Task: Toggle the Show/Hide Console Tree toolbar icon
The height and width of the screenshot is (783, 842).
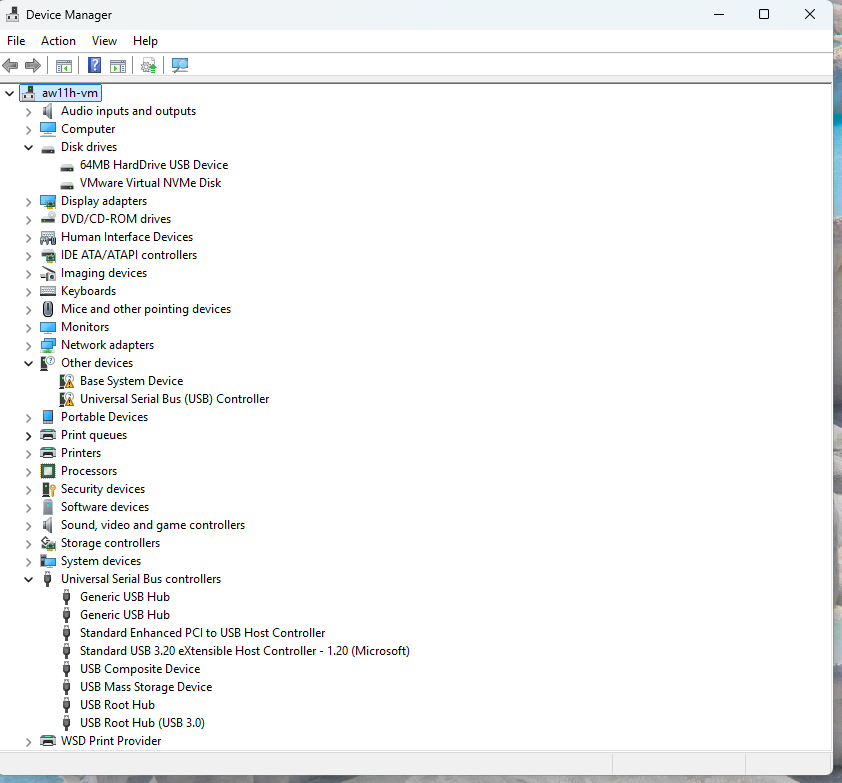Action: [64, 66]
